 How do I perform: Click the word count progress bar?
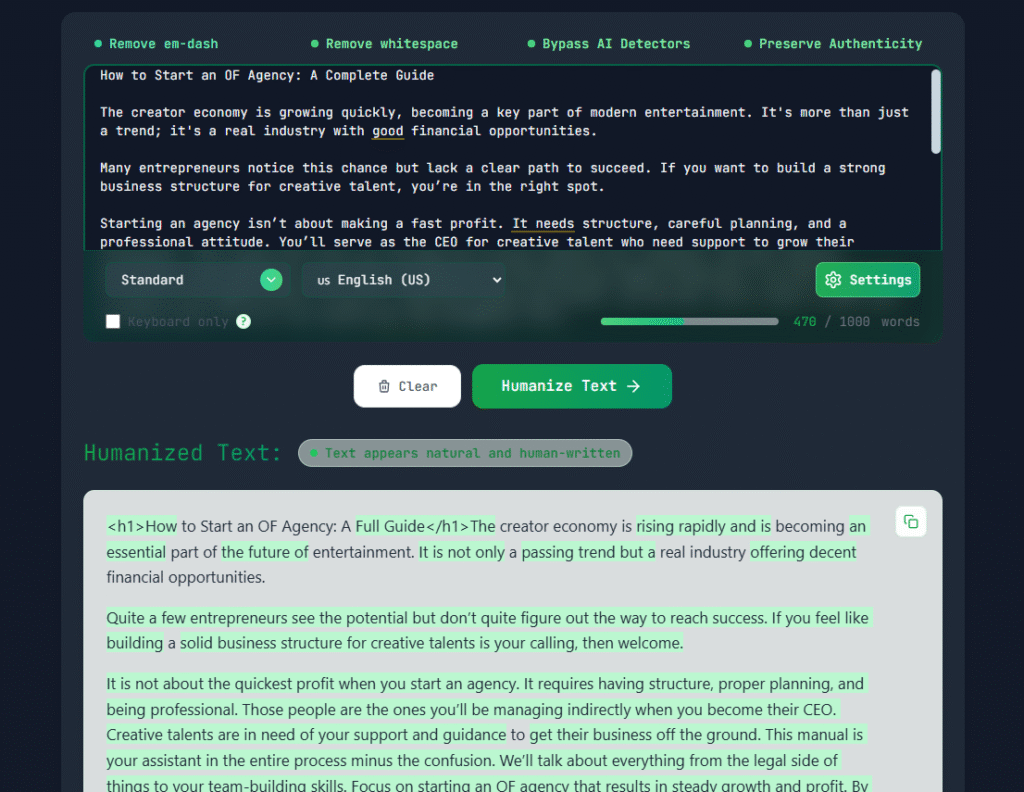pyautogui.click(x=689, y=322)
